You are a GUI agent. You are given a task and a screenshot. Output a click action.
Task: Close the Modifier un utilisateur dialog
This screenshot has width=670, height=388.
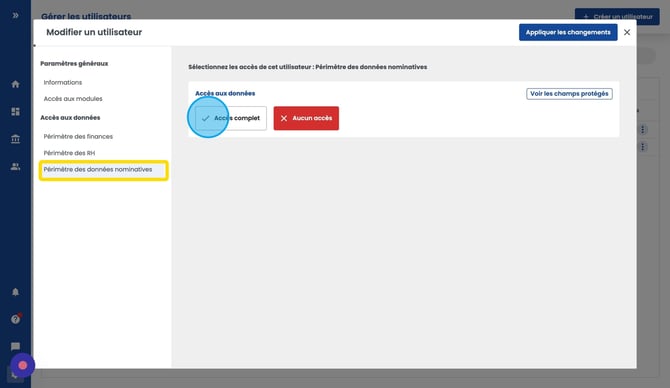pos(627,32)
